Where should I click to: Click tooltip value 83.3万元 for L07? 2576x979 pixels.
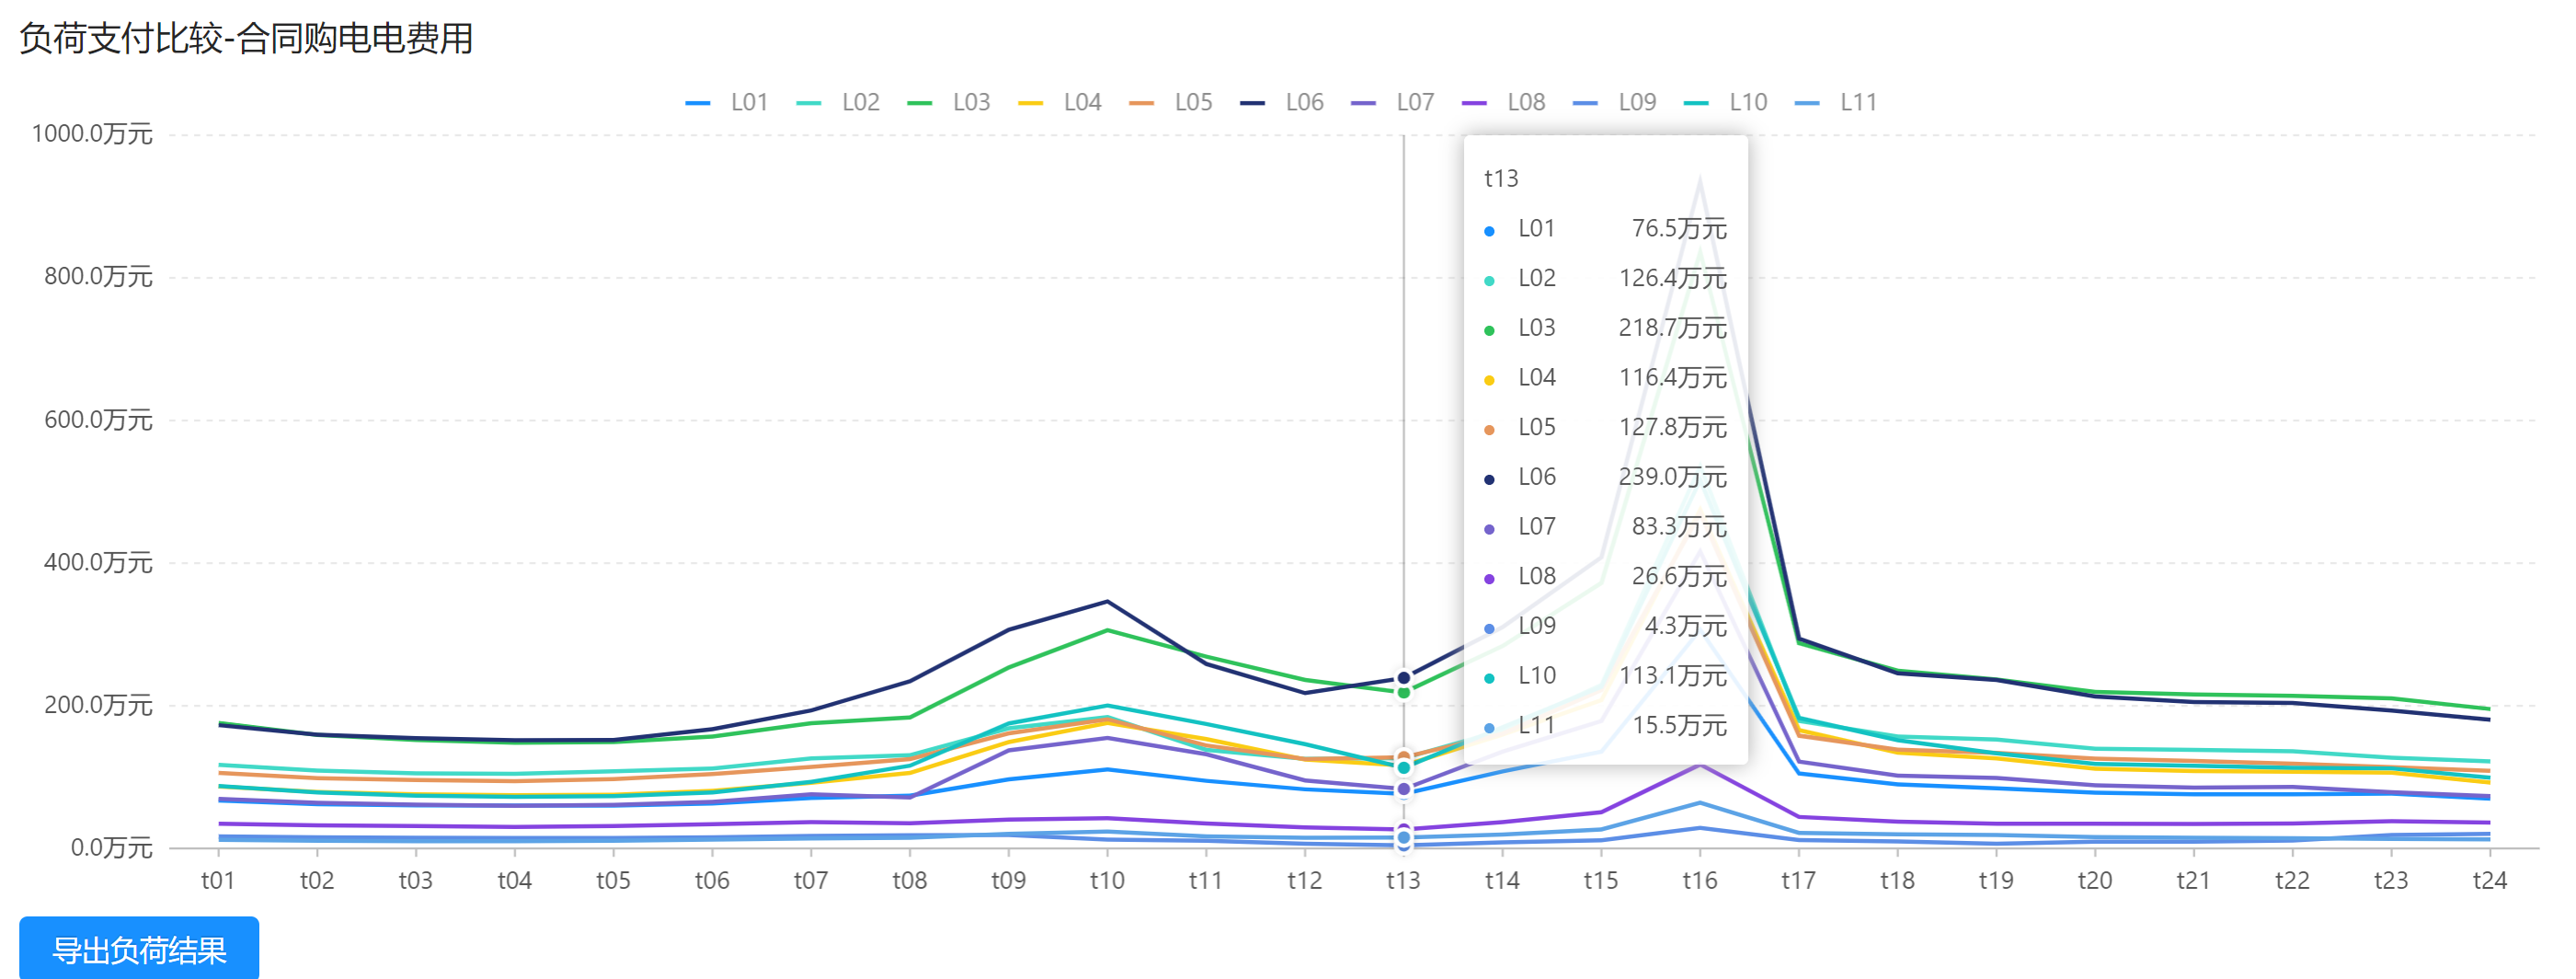[x=1679, y=527]
